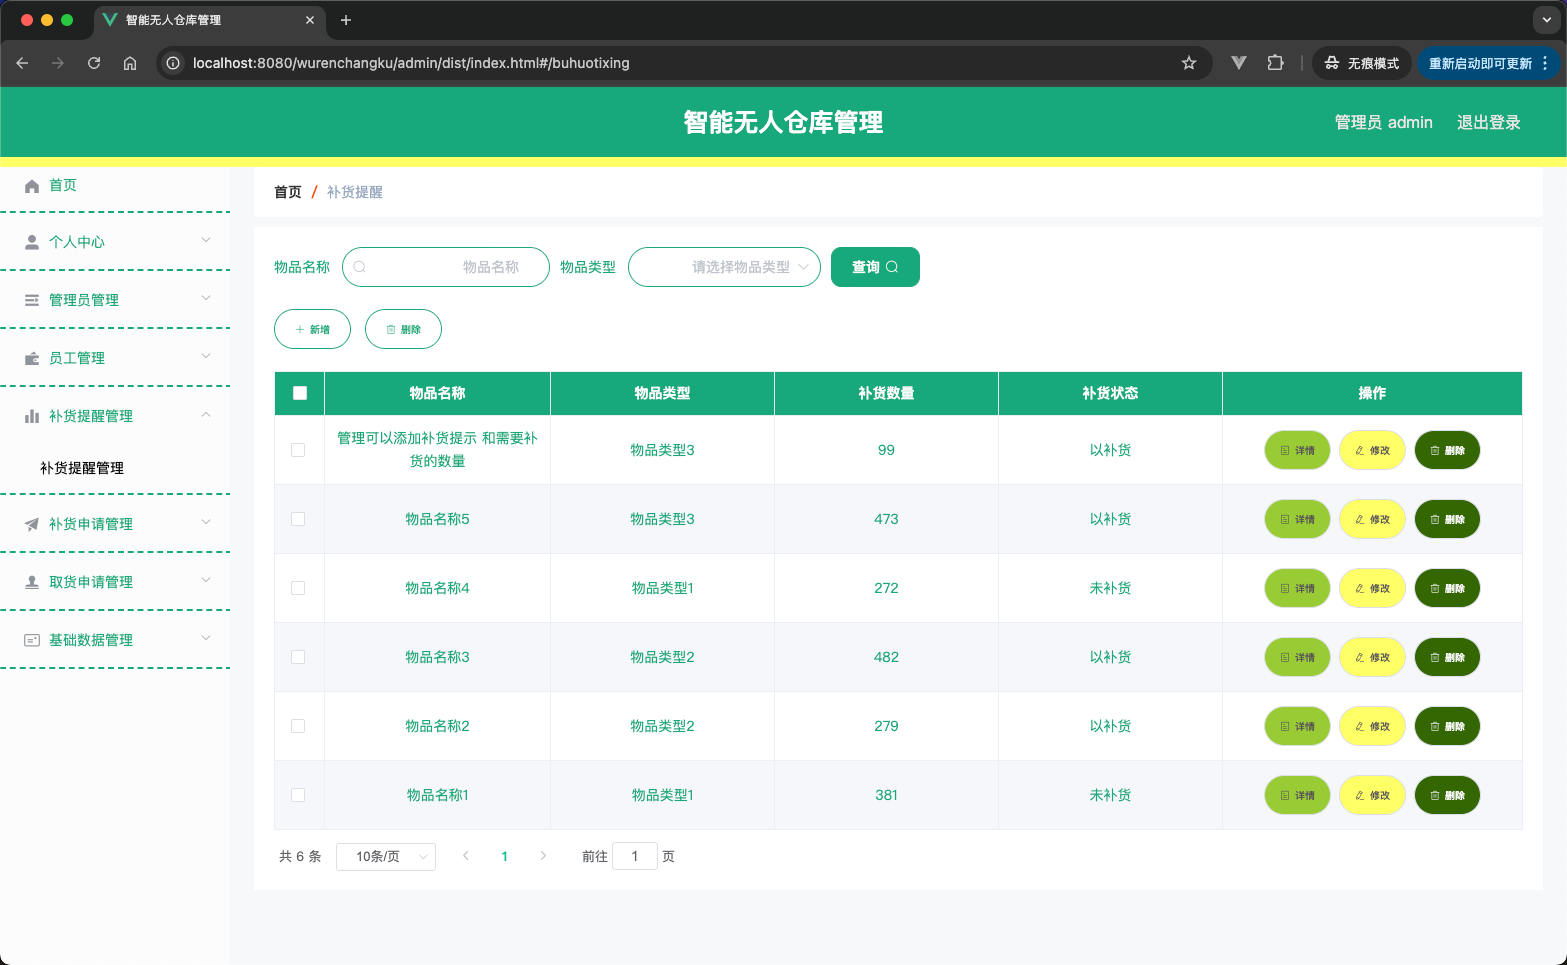The width and height of the screenshot is (1567, 965).
Task: Check the box for 物品名称5
Action: pyautogui.click(x=298, y=519)
